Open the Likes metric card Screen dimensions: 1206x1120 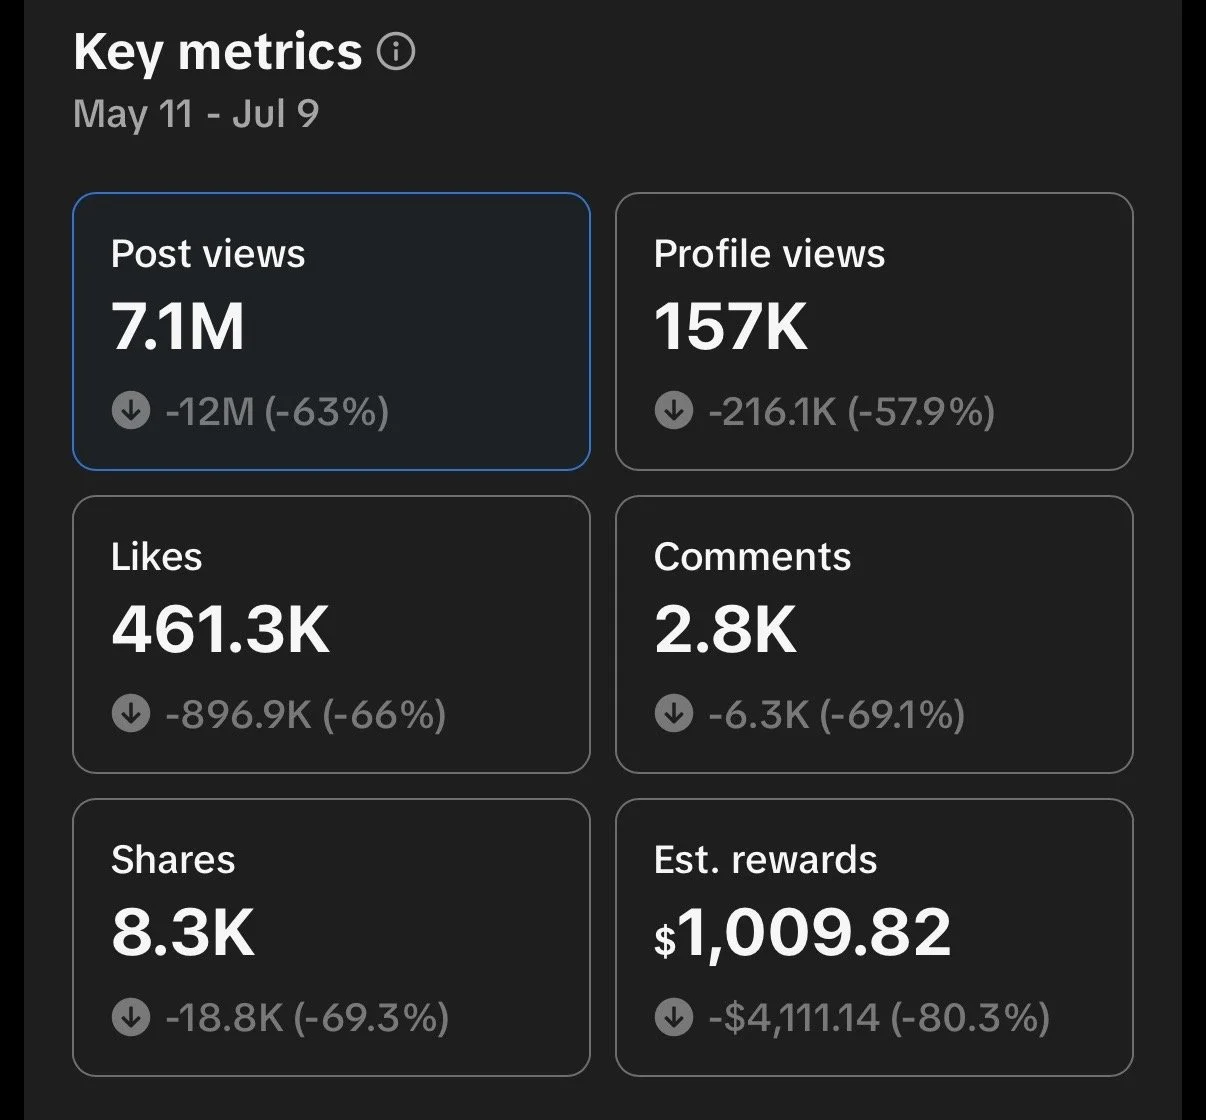pos(331,634)
